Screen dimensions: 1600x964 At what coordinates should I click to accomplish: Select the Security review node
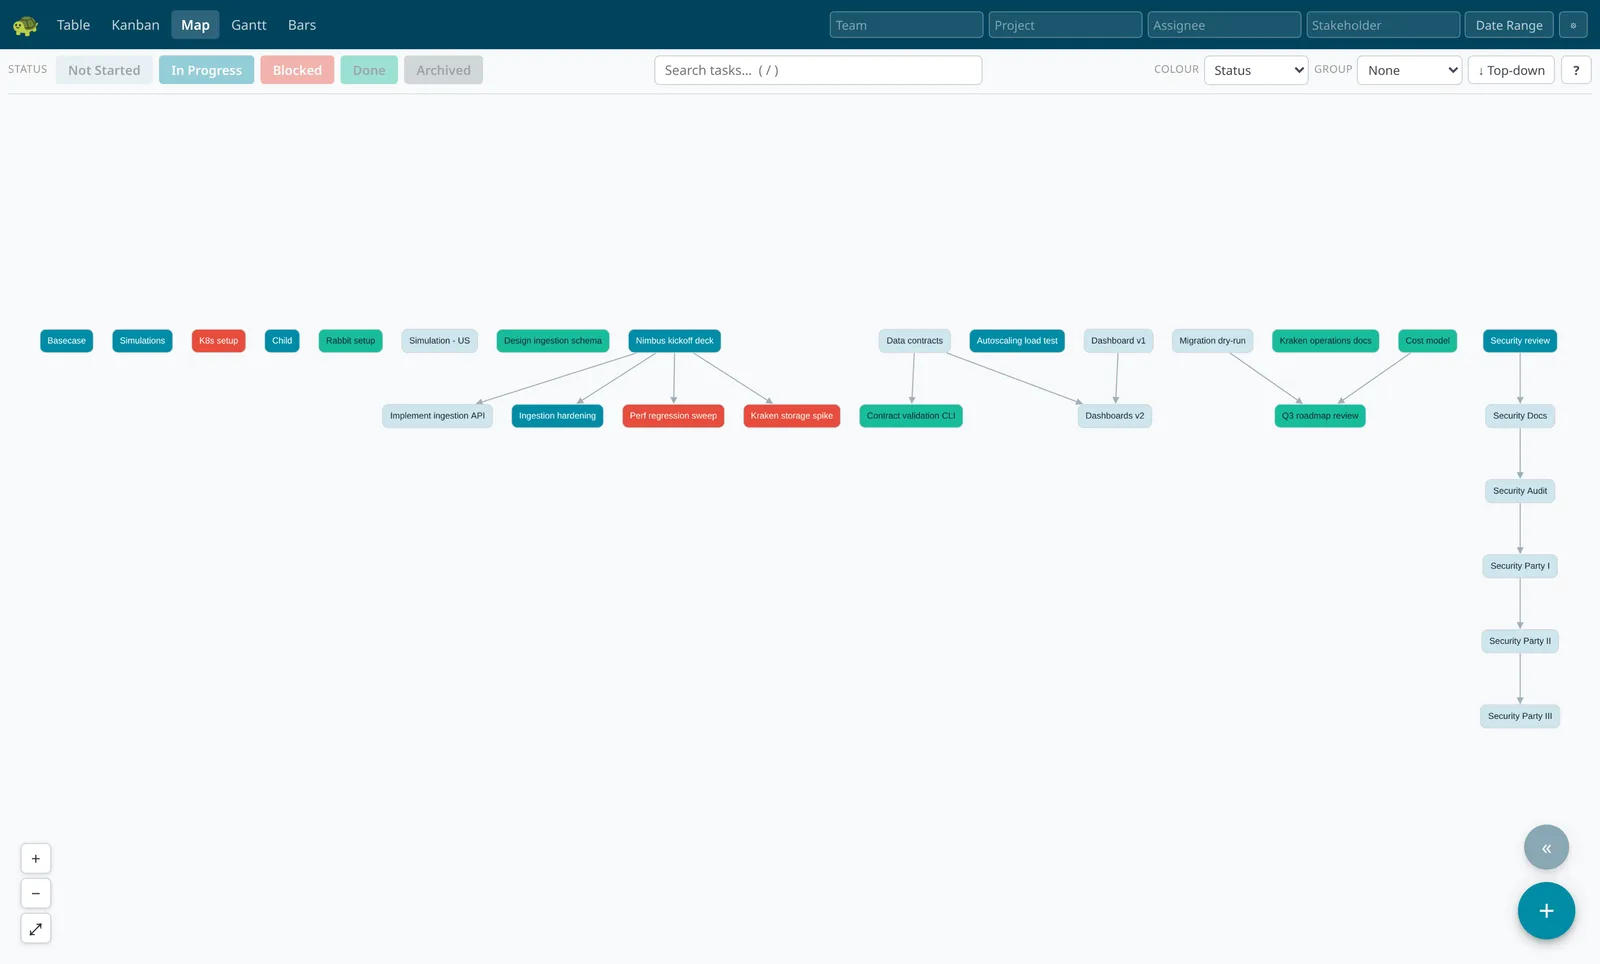(x=1520, y=341)
